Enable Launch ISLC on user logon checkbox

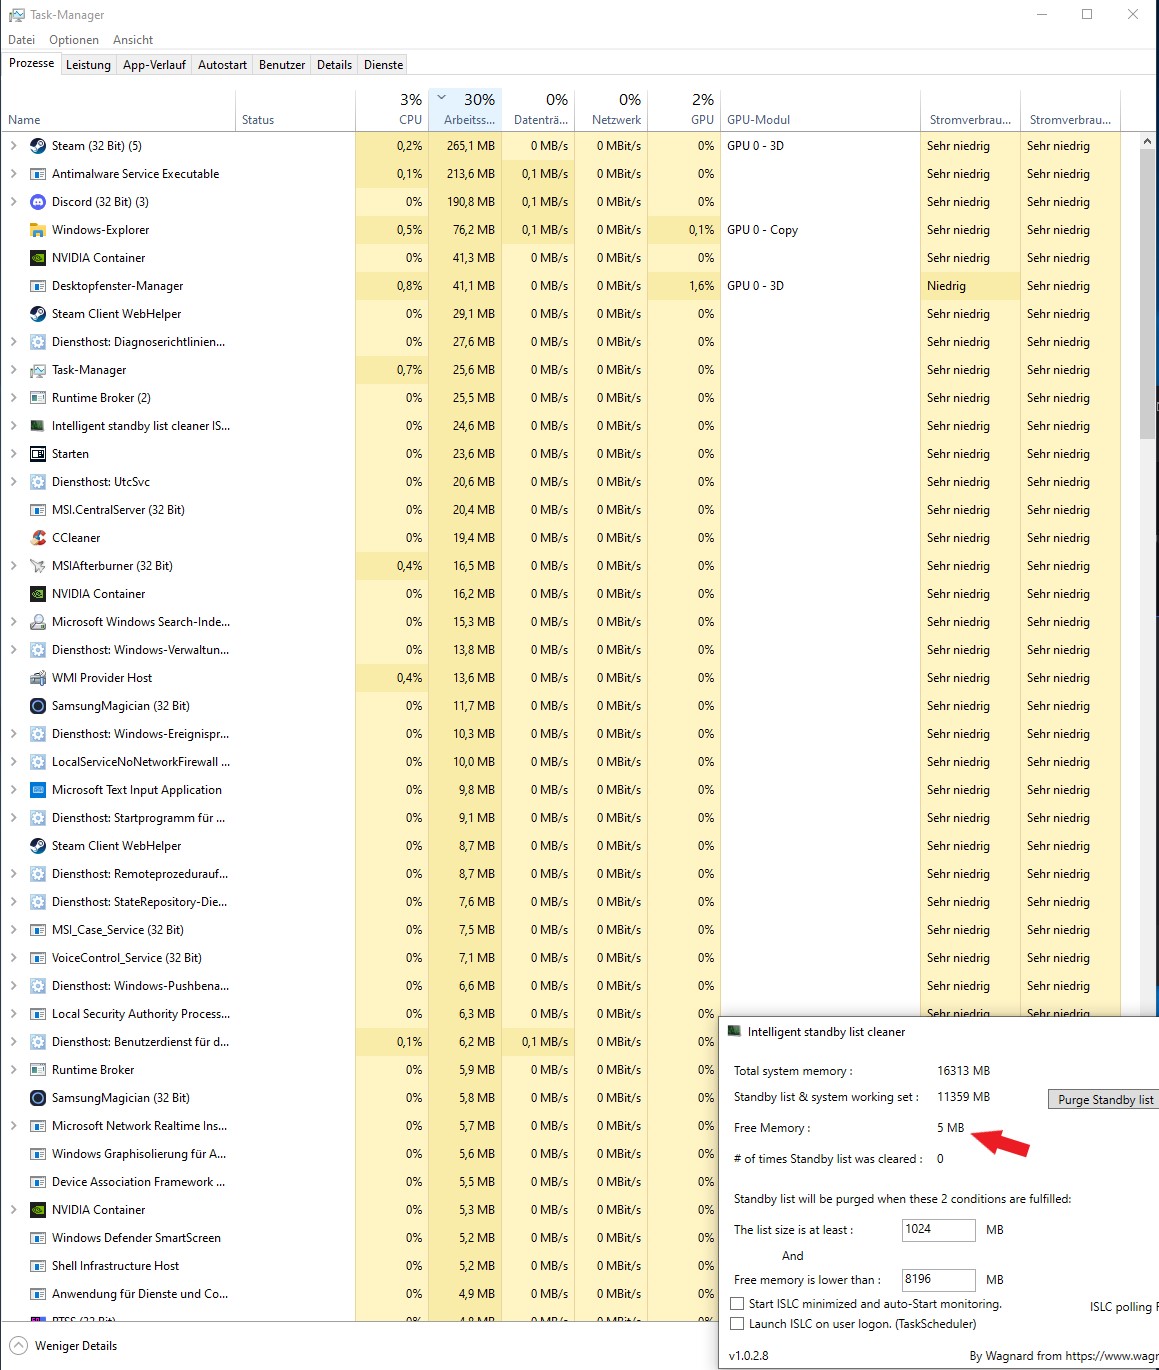click(x=737, y=1324)
